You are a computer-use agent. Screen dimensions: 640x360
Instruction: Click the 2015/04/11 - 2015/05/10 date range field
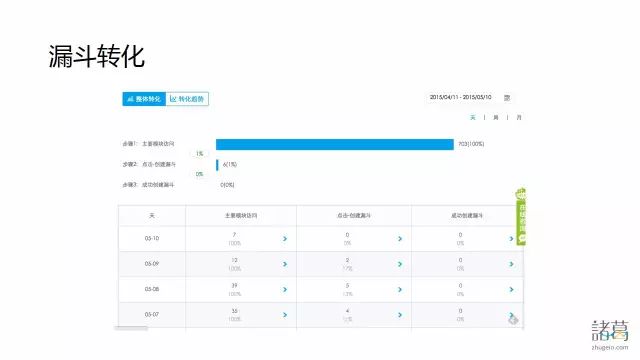click(460, 97)
